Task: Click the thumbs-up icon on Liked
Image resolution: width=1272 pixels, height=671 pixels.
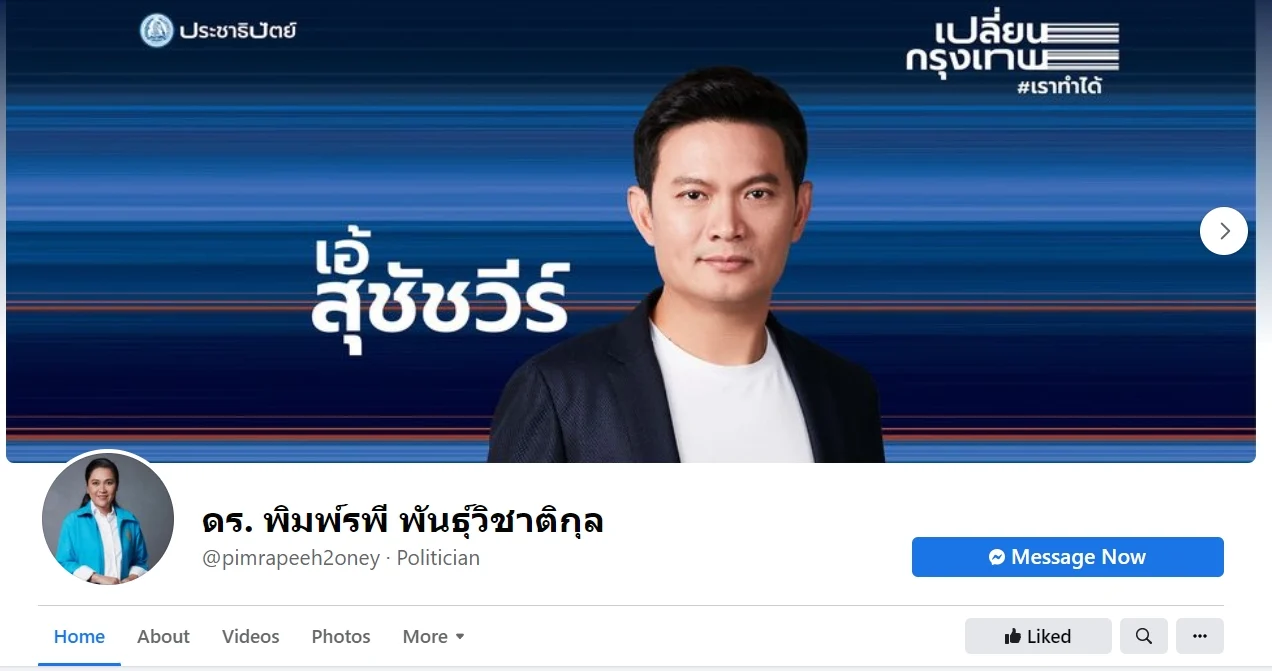Action: click(x=1013, y=636)
